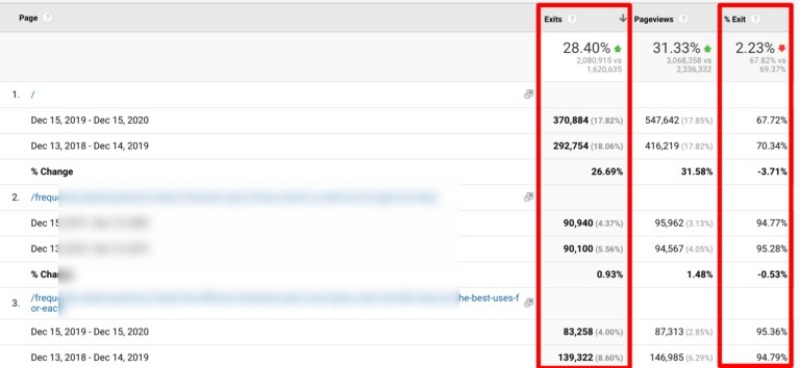Select the 83,258 exits cell

click(578, 332)
